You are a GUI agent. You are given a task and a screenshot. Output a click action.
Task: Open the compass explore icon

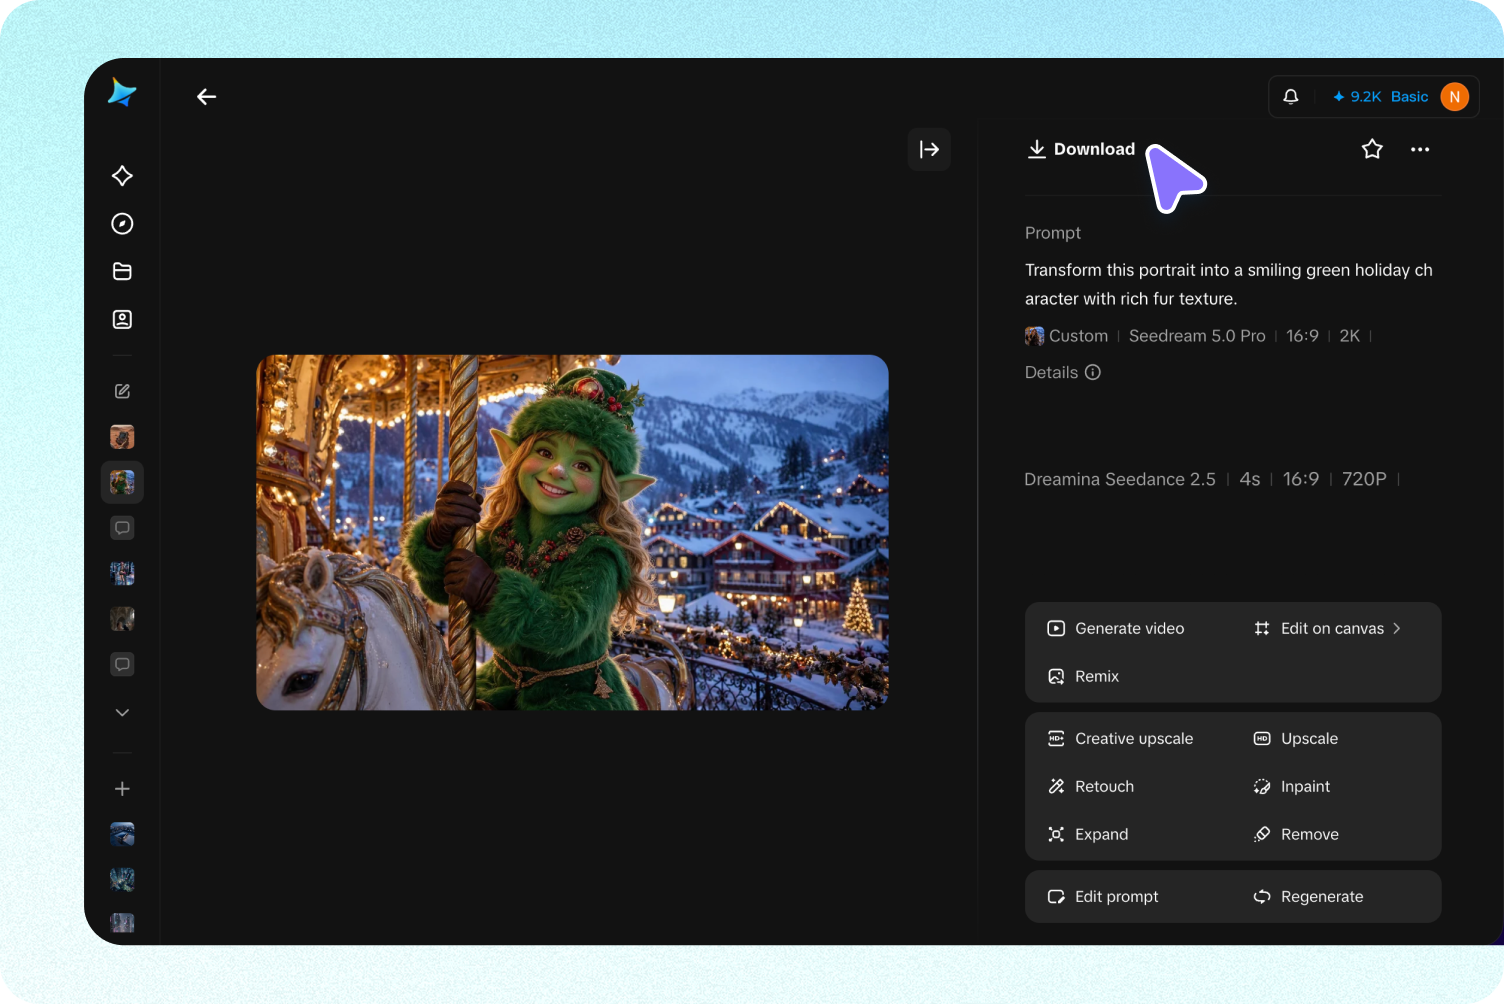122,224
